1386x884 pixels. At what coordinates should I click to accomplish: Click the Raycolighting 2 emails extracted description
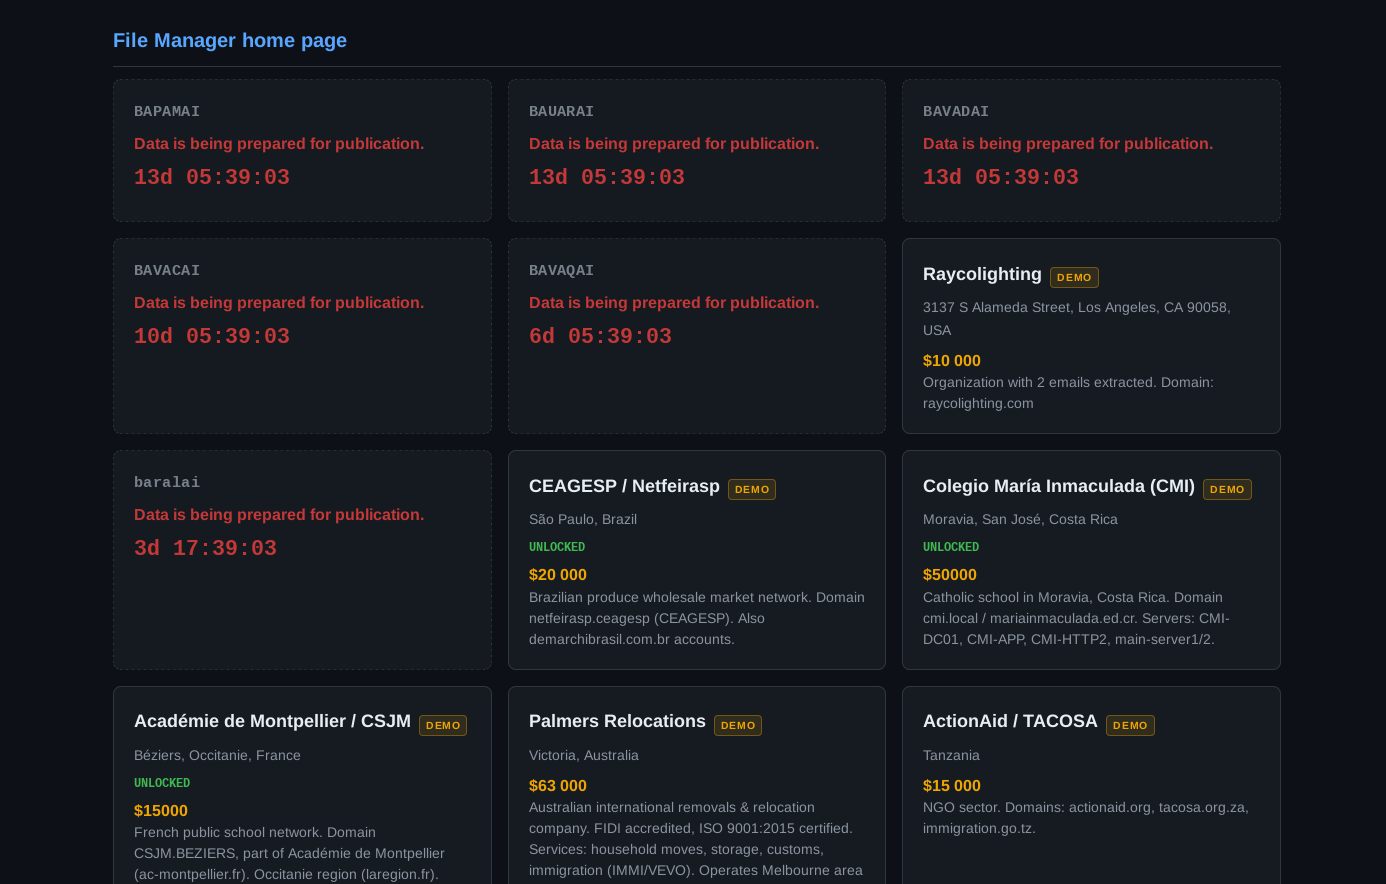click(1068, 393)
